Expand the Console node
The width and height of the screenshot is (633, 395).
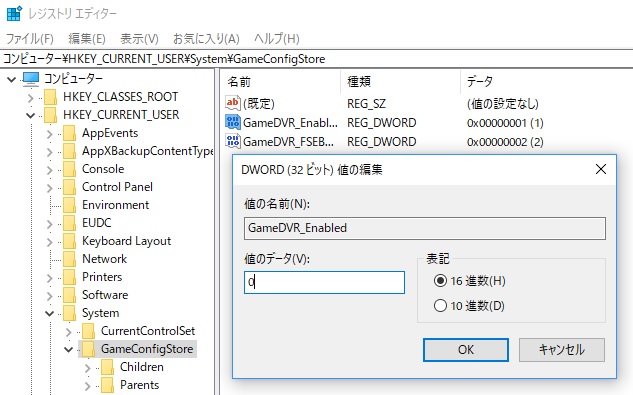click(50, 170)
